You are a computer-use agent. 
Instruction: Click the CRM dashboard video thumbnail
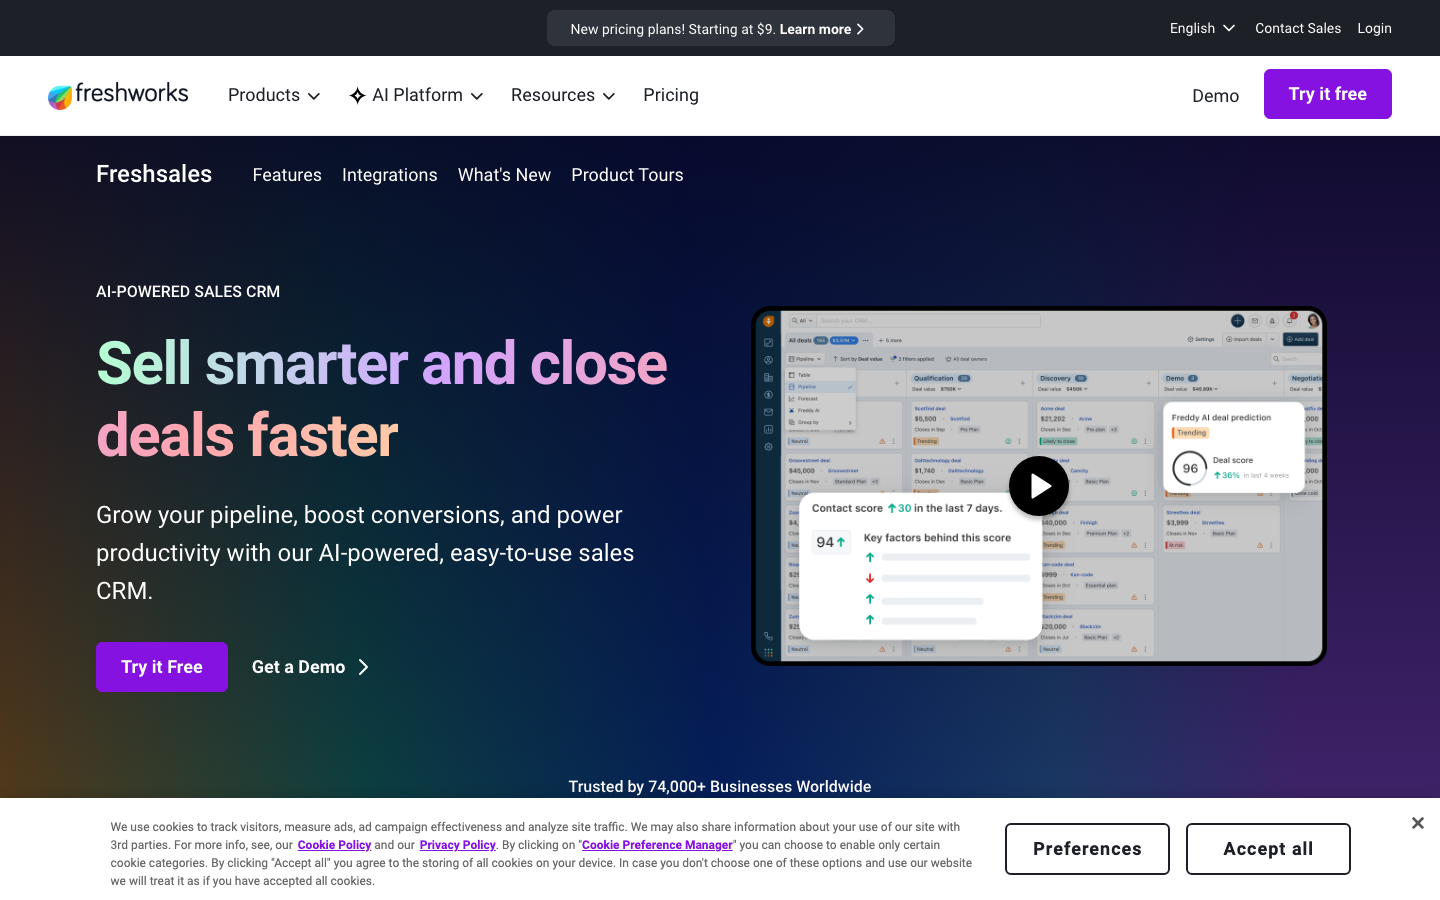tap(1039, 486)
